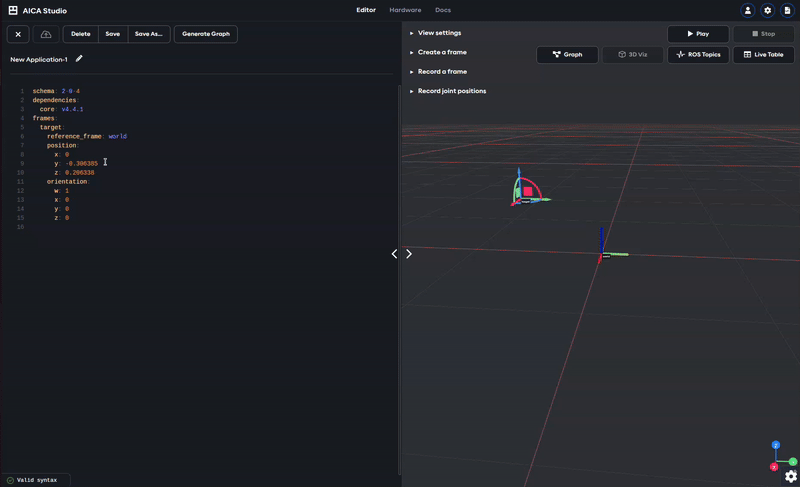Click the reference_frame: world line

pyautogui.click(x=87, y=136)
